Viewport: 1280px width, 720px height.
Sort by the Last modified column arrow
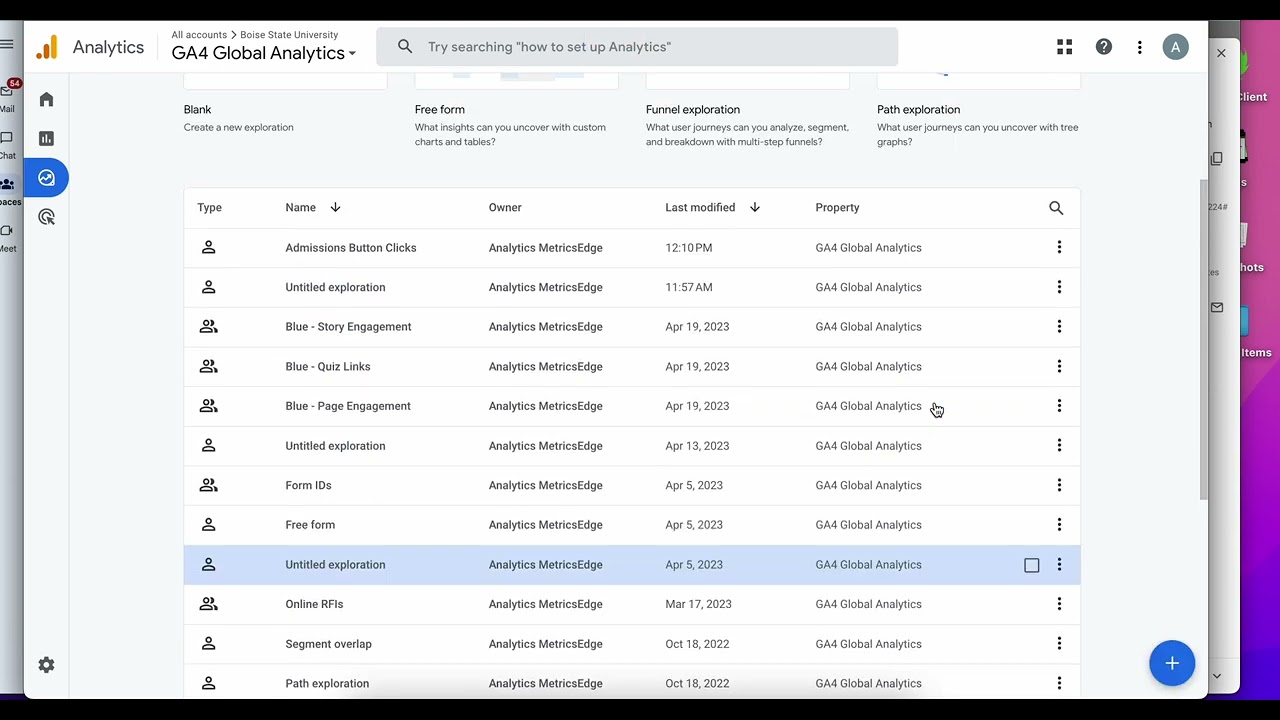[755, 208]
